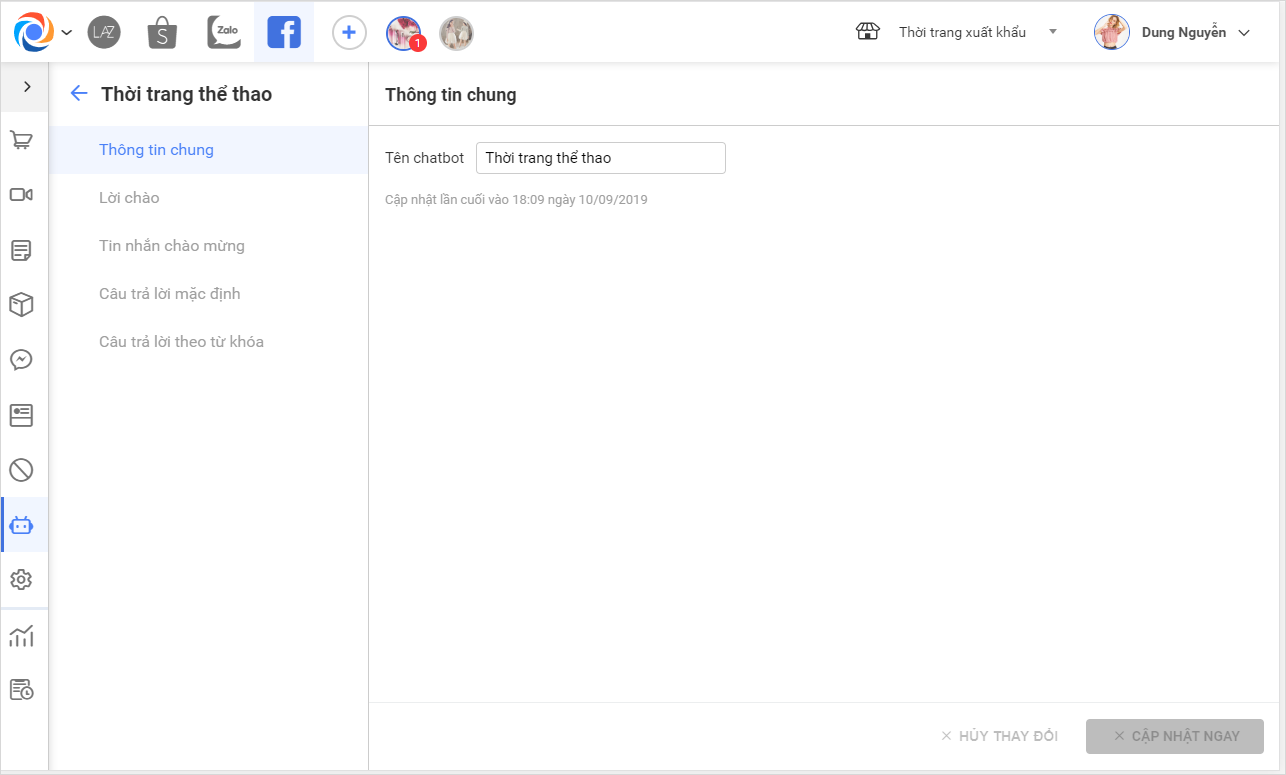Image resolution: width=1286 pixels, height=775 pixels.
Task: Open the Lazada channel icon
Action: tap(104, 32)
